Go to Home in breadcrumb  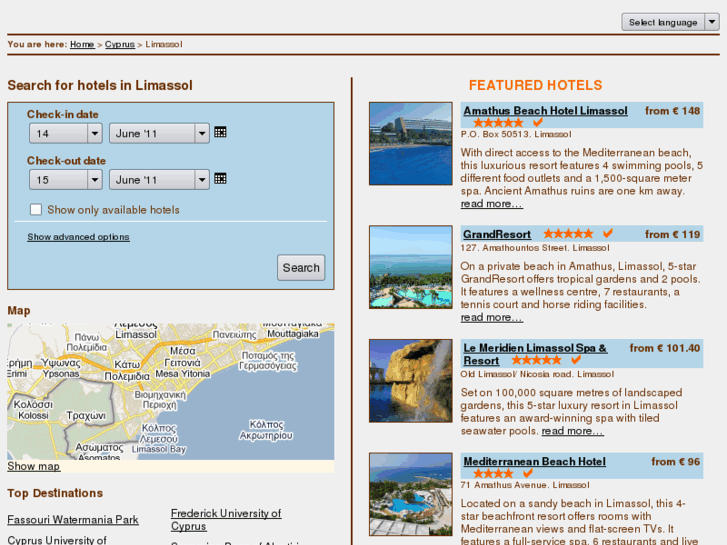[x=82, y=45]
